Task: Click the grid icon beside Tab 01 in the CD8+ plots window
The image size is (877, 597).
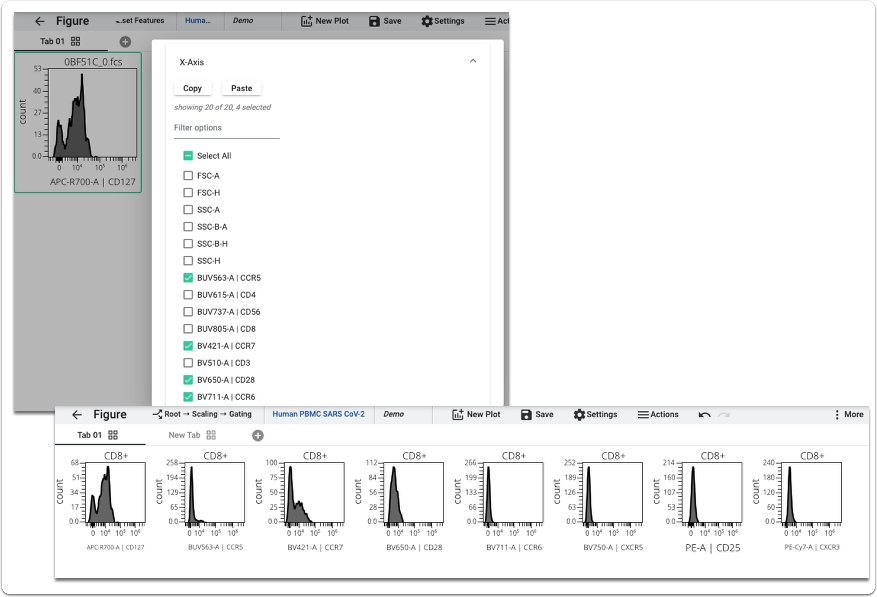Action: (113, 435)
